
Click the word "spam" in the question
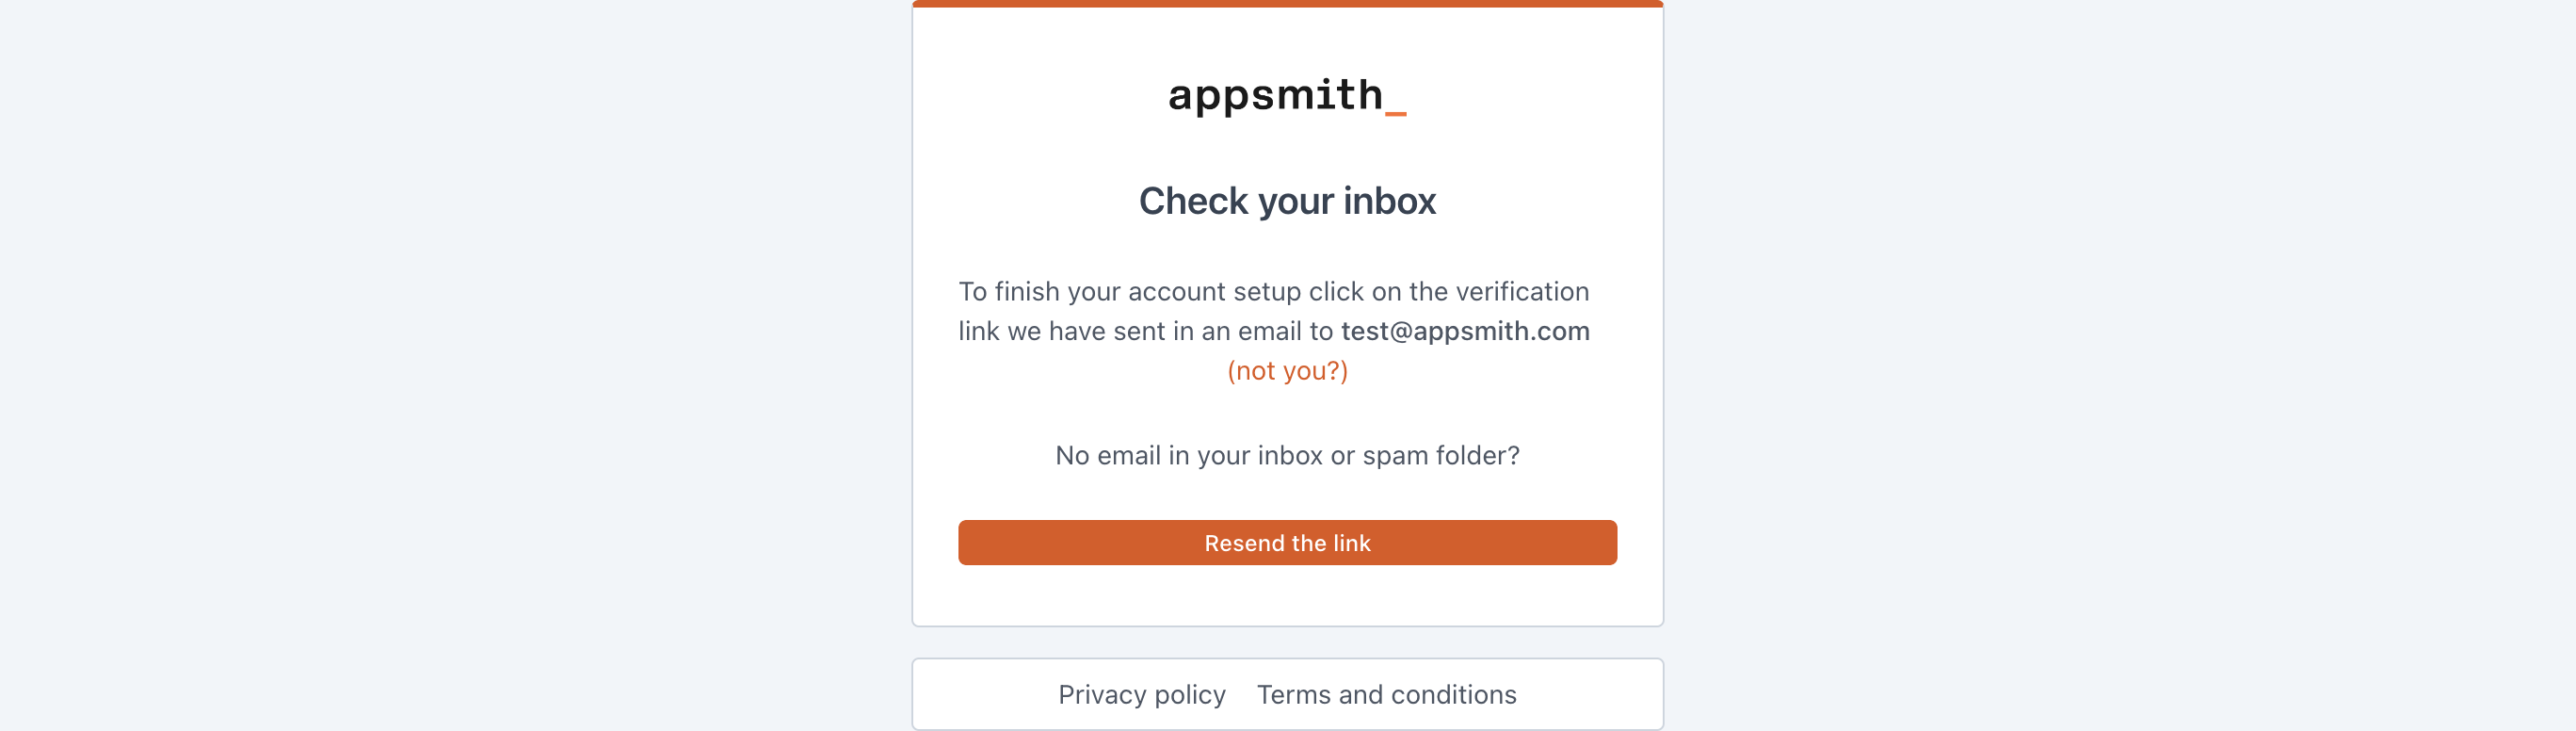pyautogui.click(x=1395, y=456)
